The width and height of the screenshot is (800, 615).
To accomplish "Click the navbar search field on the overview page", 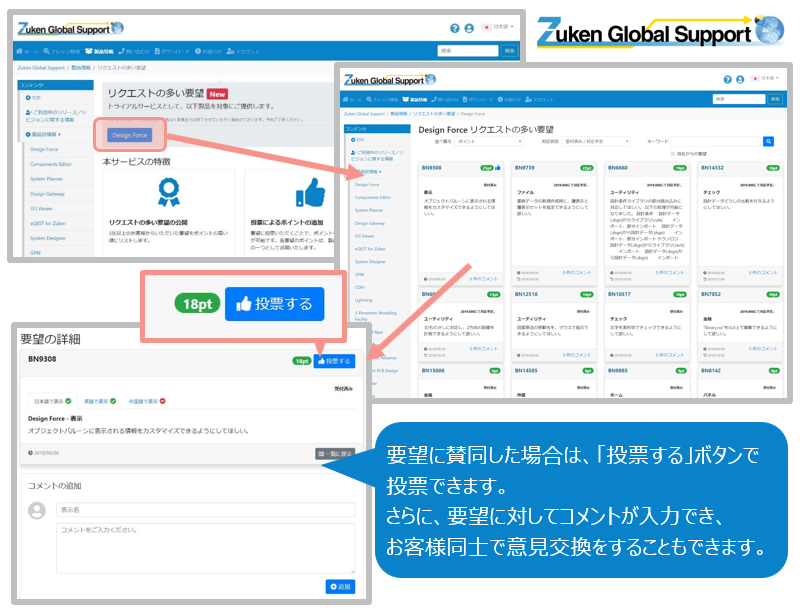I will [x=468, y=51].
